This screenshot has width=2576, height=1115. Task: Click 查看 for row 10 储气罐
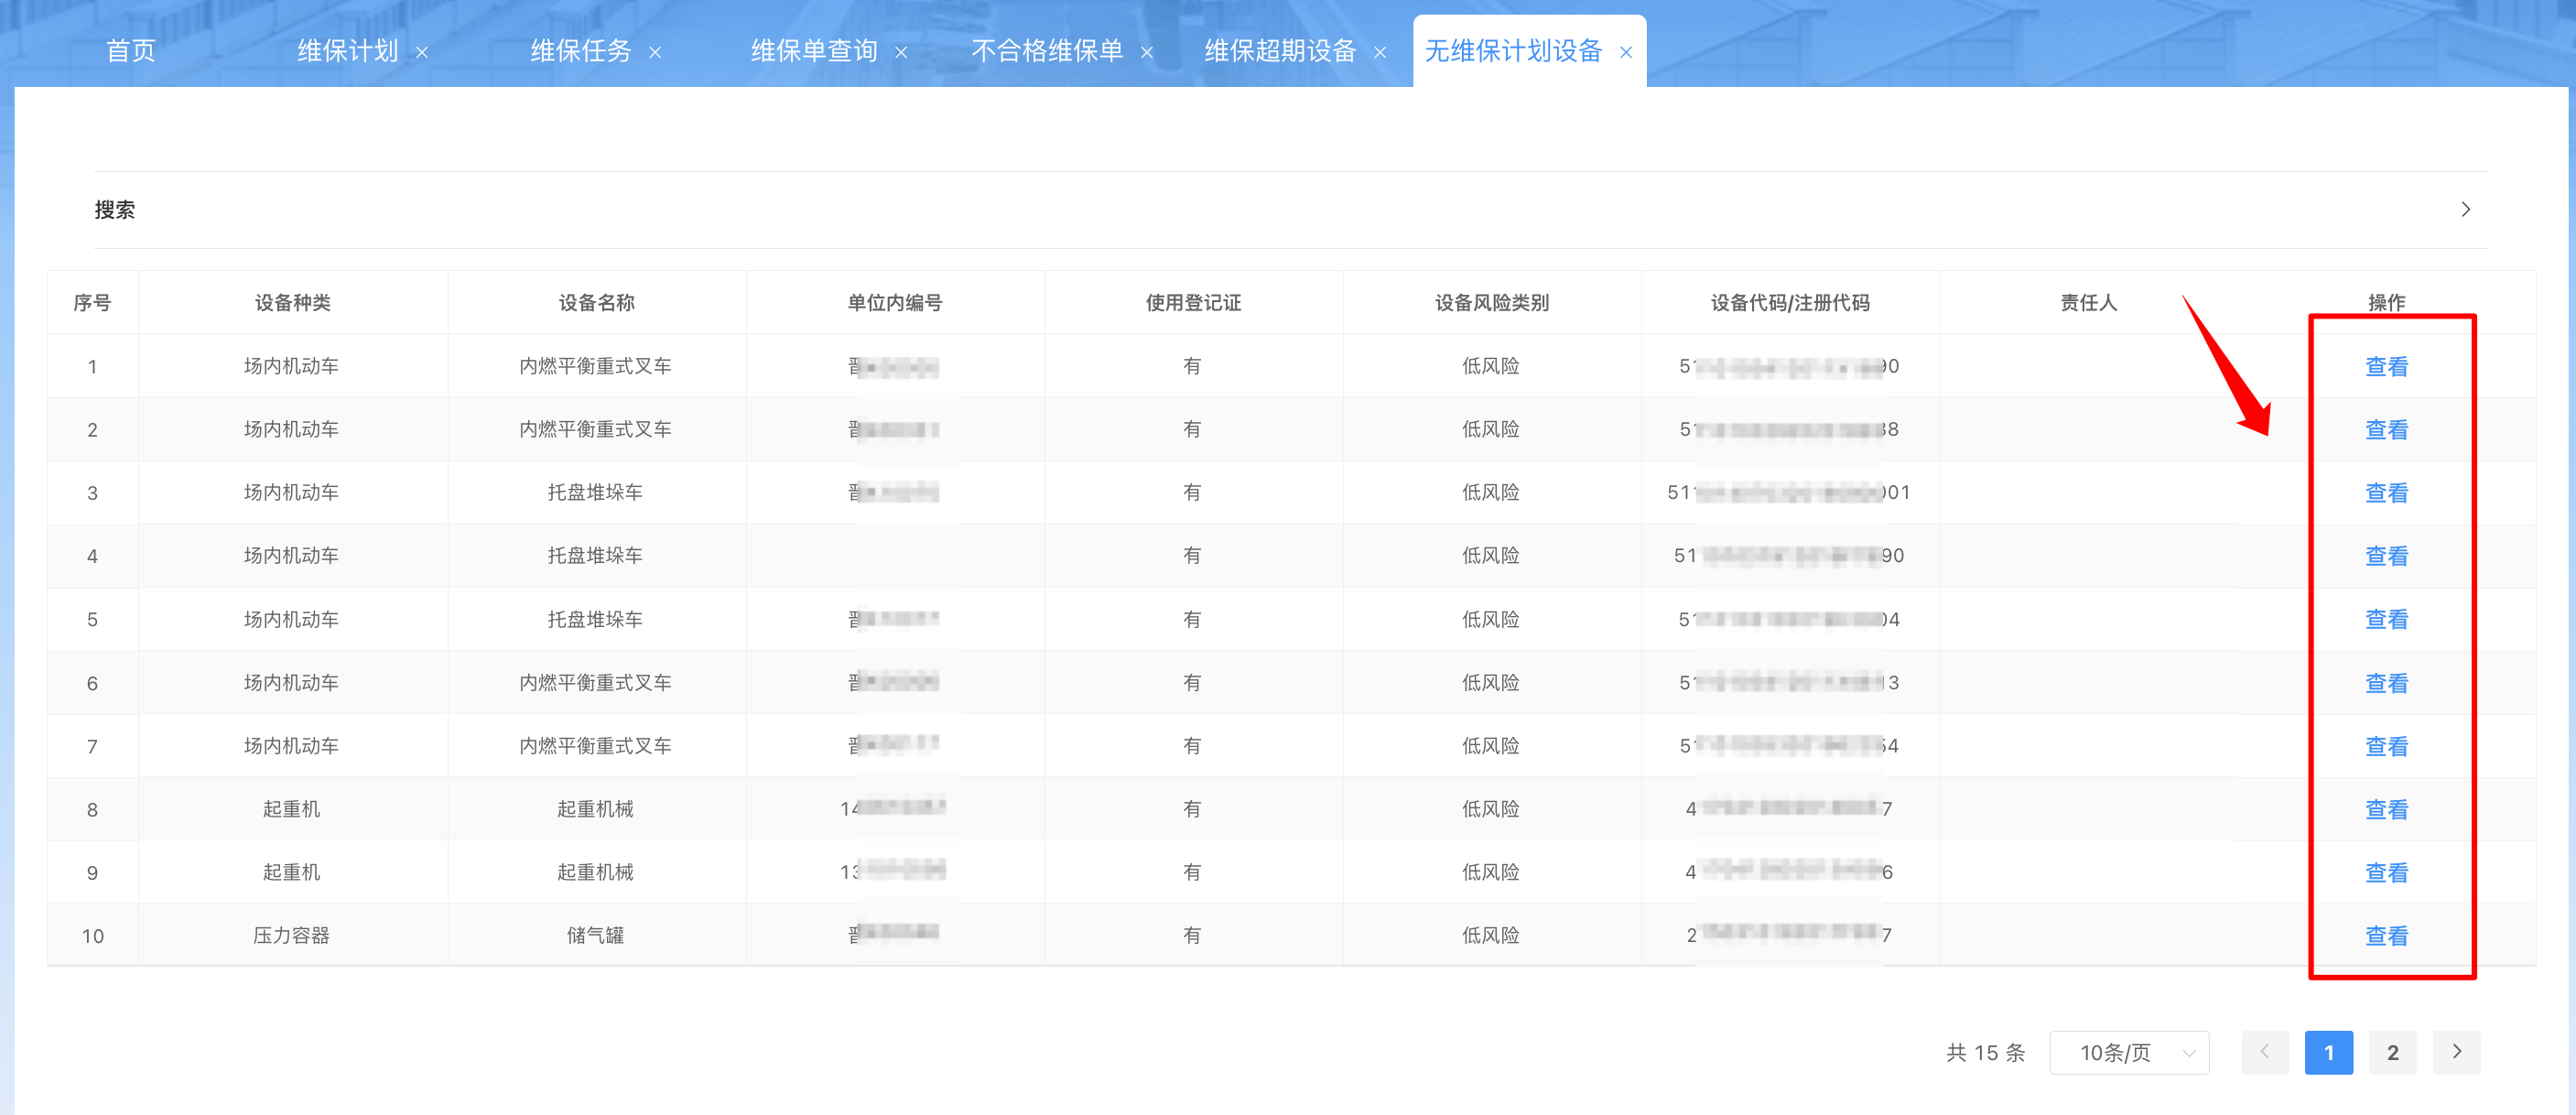(x=2385, y=936)
